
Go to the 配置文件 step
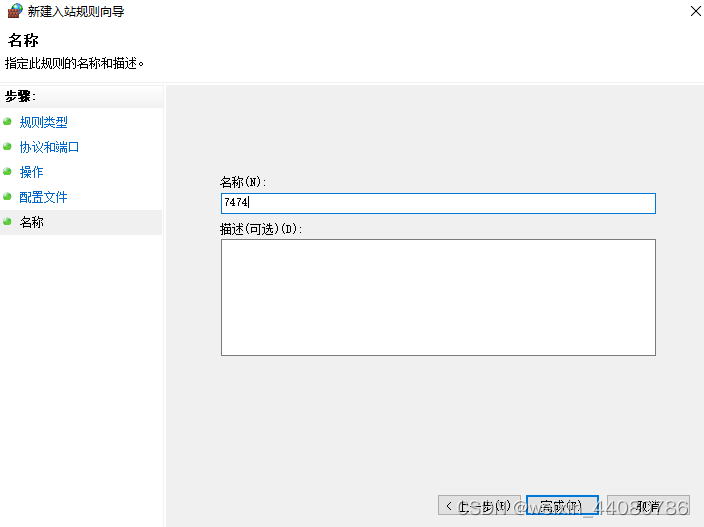[43, 197]
